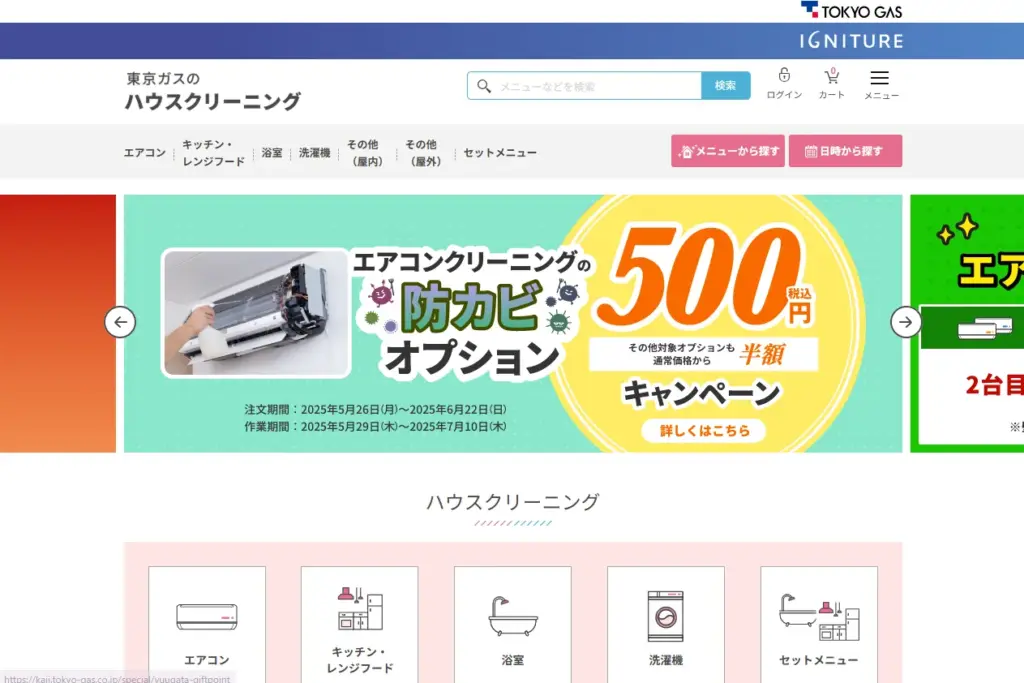This screenshot has width=1024, height=683.
Task: Go to next carousel slide arrow
Action: 906,322
